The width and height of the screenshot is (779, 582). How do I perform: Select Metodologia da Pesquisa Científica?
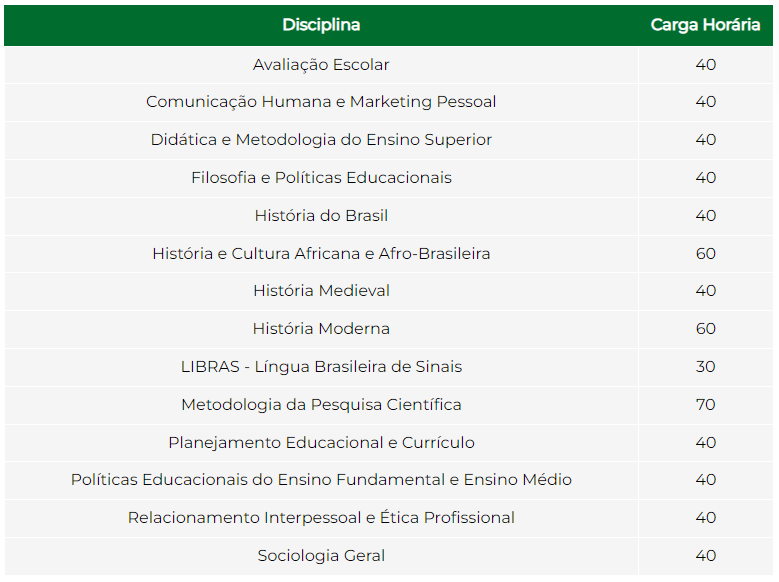(x=321, y=405)
